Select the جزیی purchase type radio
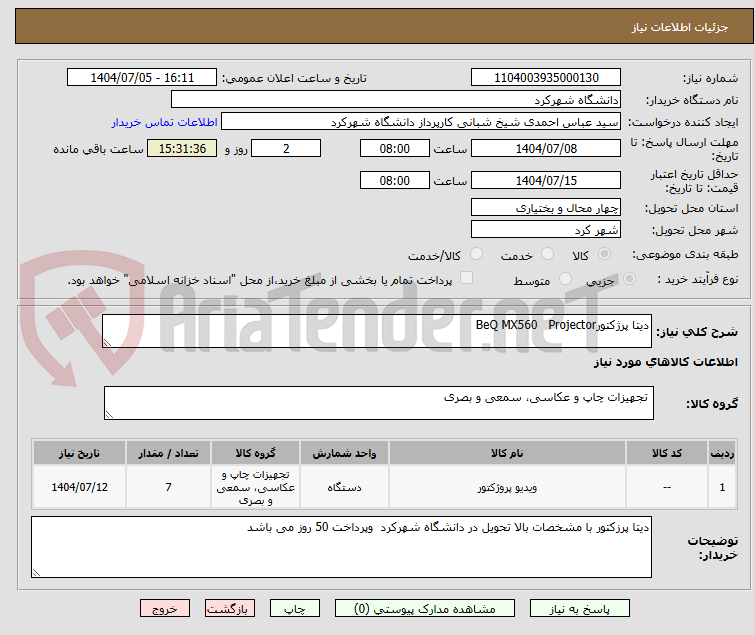This screenshot has width=755, height=635. [x=629, y=279]
